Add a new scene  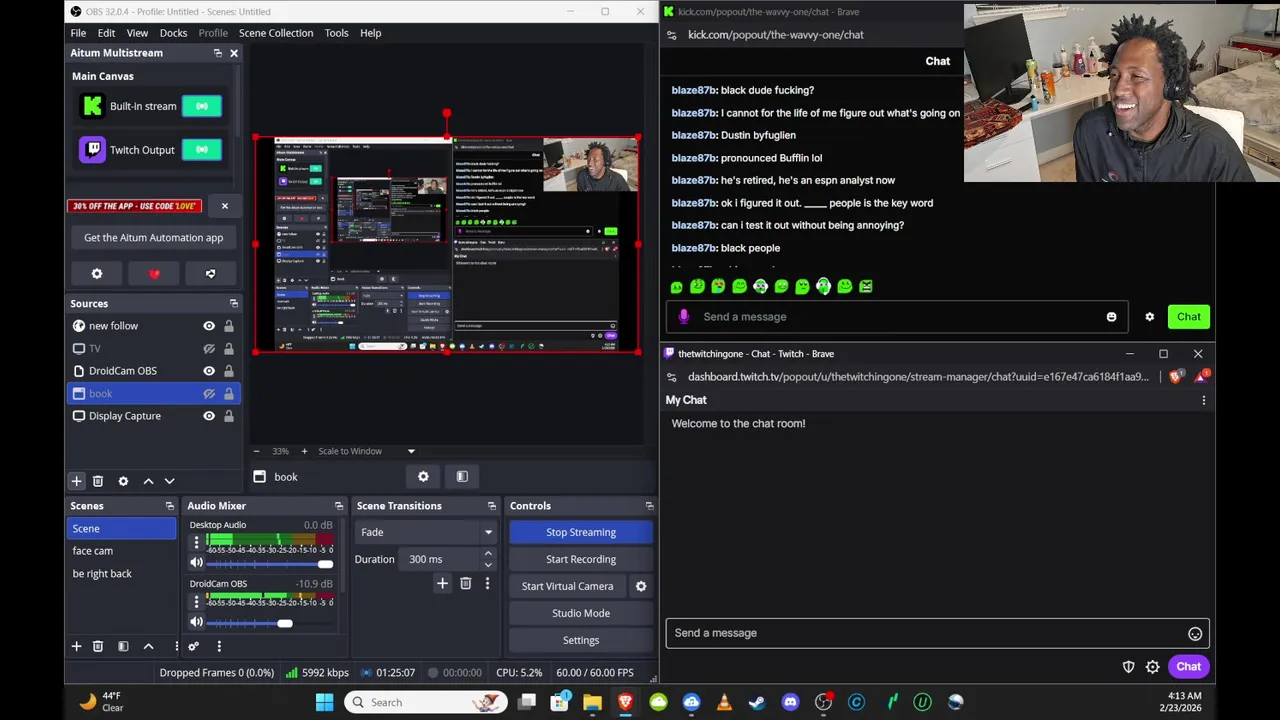(x=76, y=646)
